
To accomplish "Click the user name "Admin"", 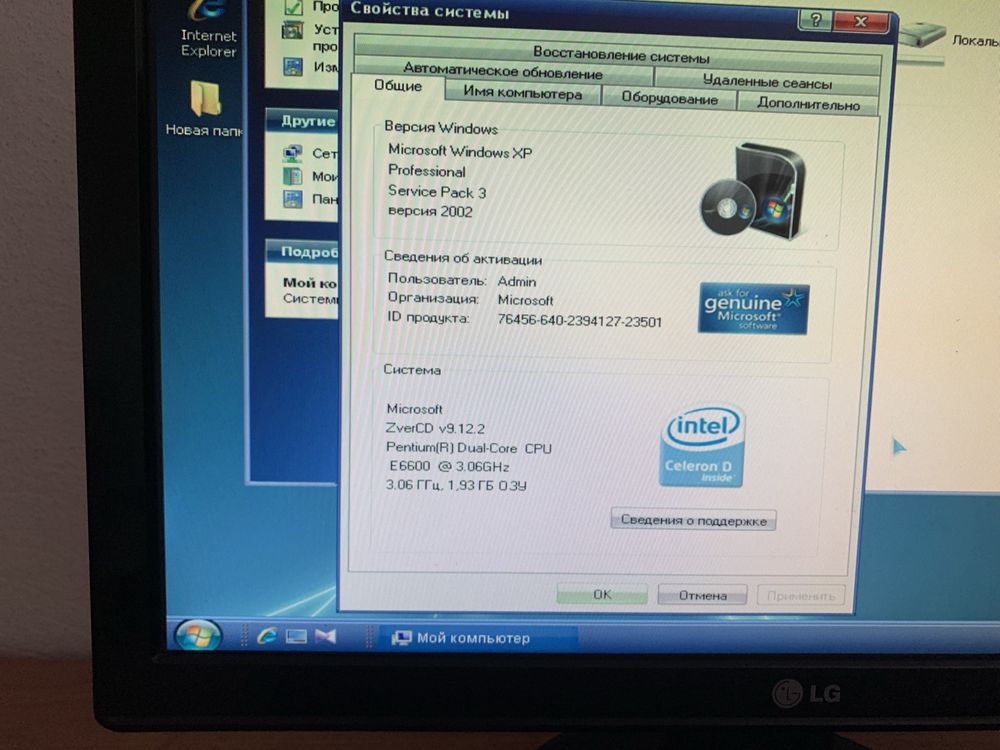I will point(517,281).
